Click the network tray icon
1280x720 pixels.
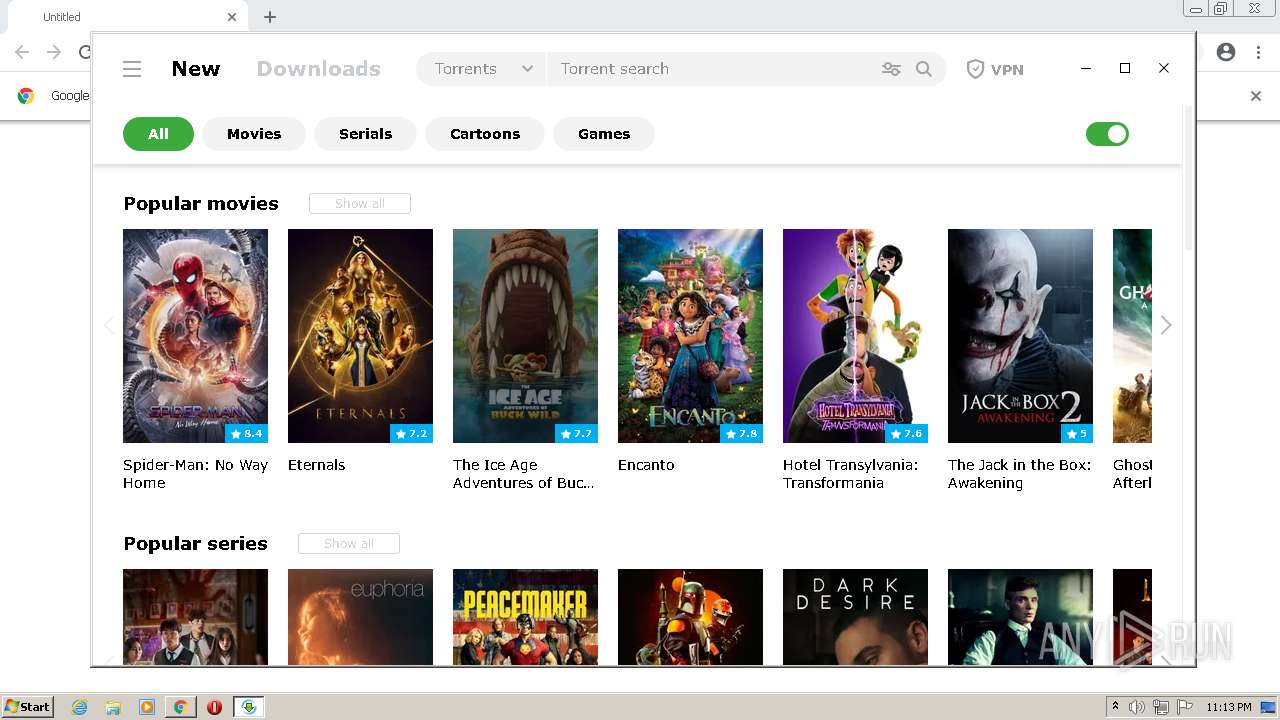(x=1161, y=707)
